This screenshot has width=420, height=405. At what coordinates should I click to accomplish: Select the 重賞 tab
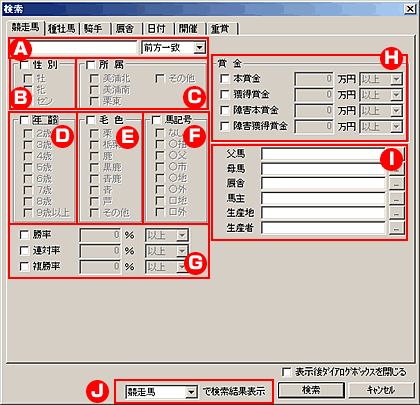click(220, 29)
